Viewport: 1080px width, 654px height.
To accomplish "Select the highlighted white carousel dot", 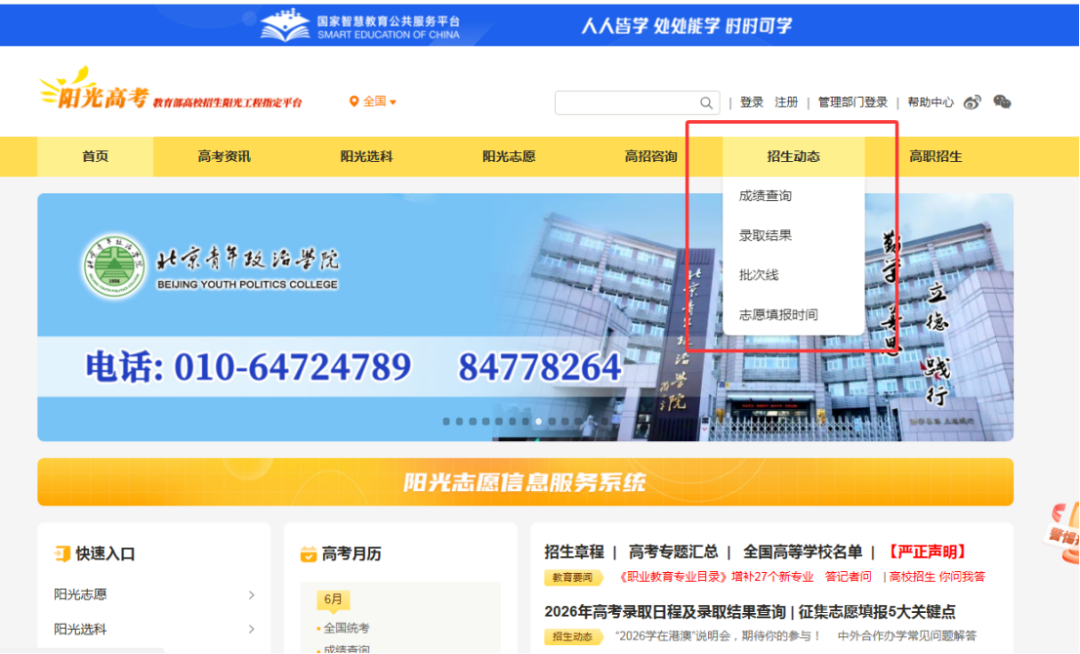I will coord(539,421).
